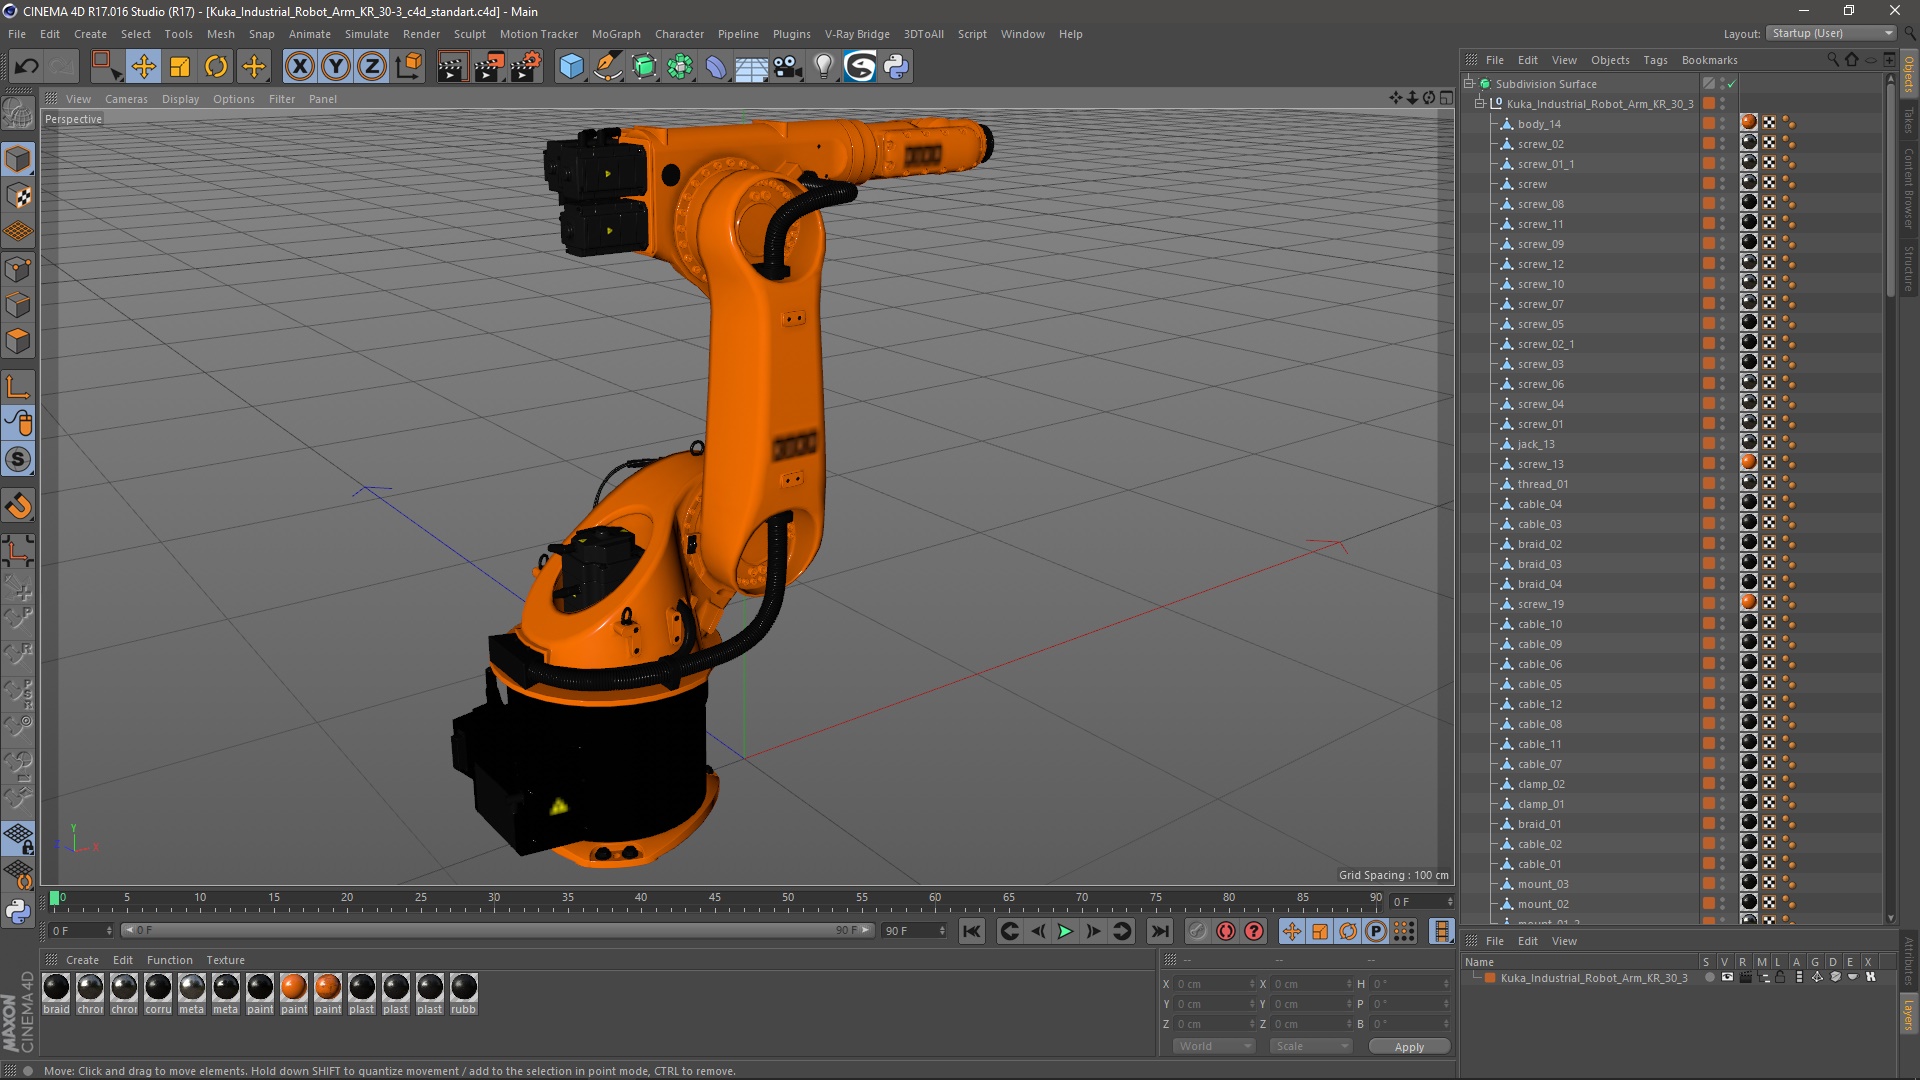The width and height of the screenshot is (1920, 1080).
Task: Enable Polygons mode in left palette
Action: tap(18, 342)
